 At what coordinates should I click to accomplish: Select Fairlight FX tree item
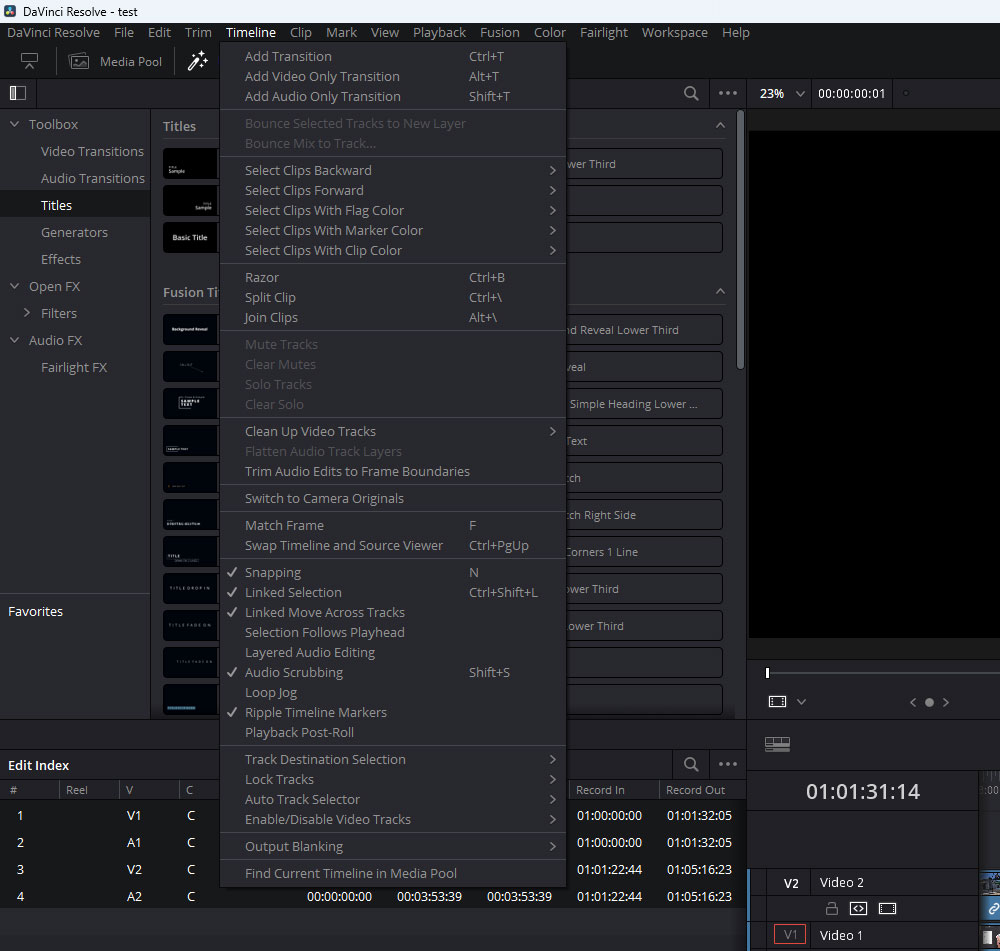74,367
